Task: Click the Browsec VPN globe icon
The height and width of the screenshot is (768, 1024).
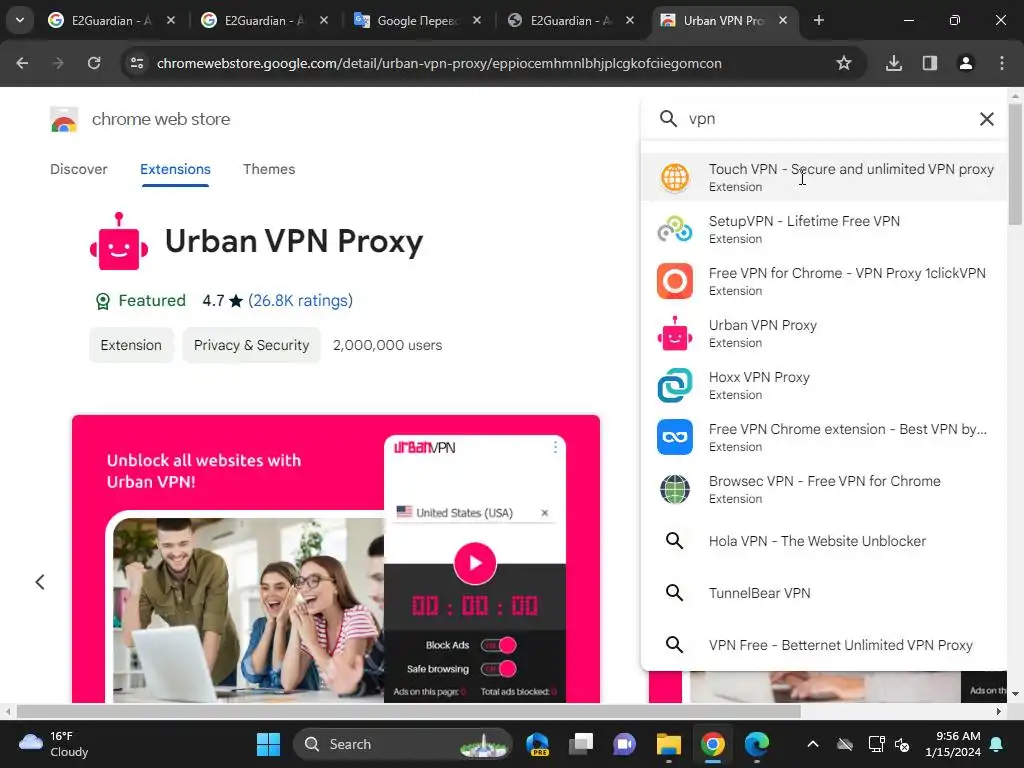Action: tap(675, 489)
